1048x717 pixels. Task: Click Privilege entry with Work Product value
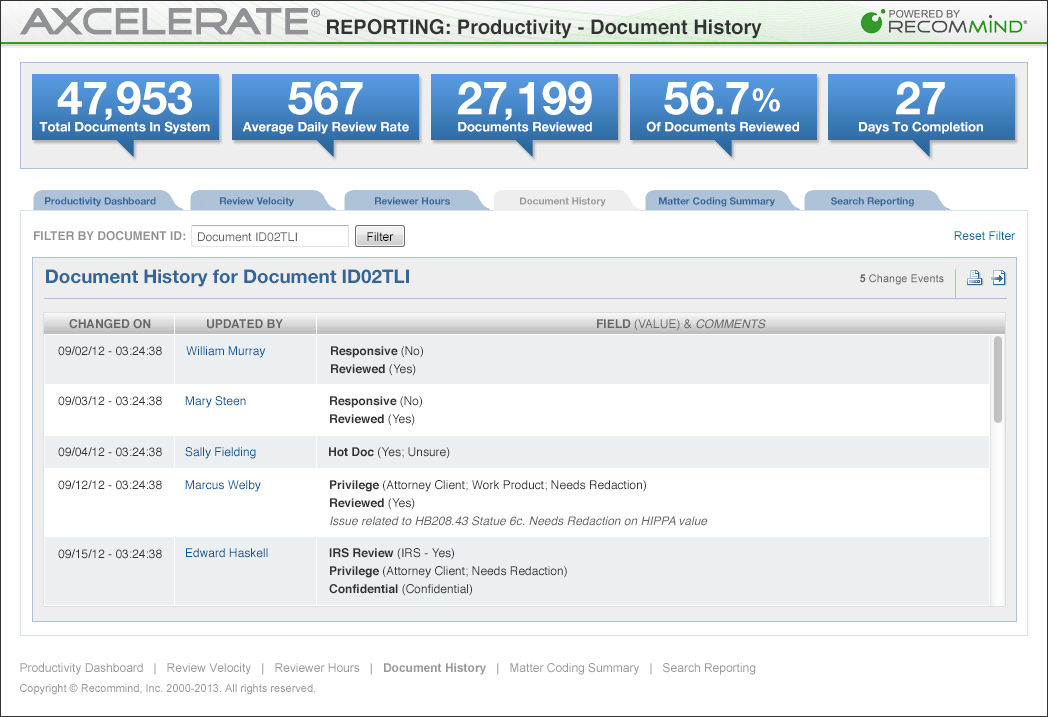(x=488, y=485)
